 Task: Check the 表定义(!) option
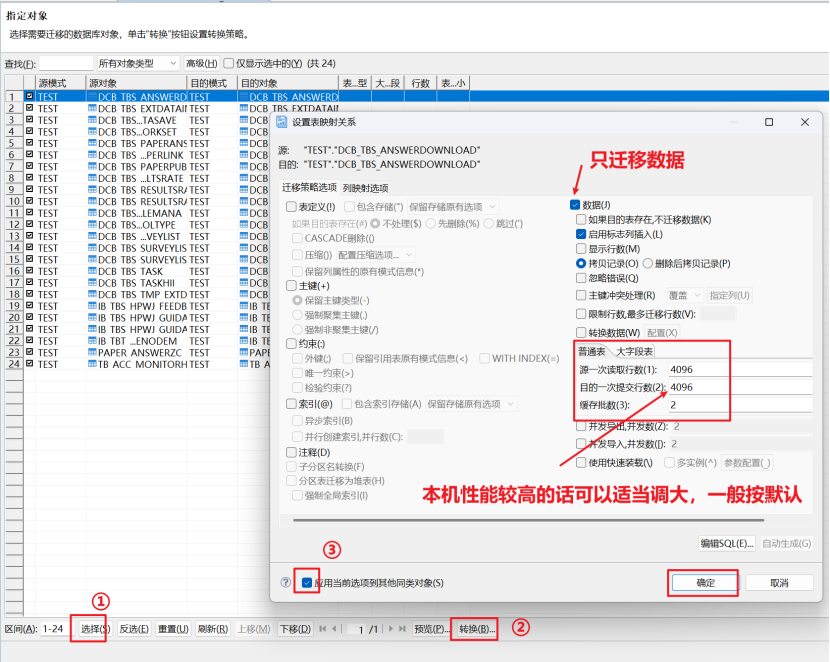pos(291,206)
